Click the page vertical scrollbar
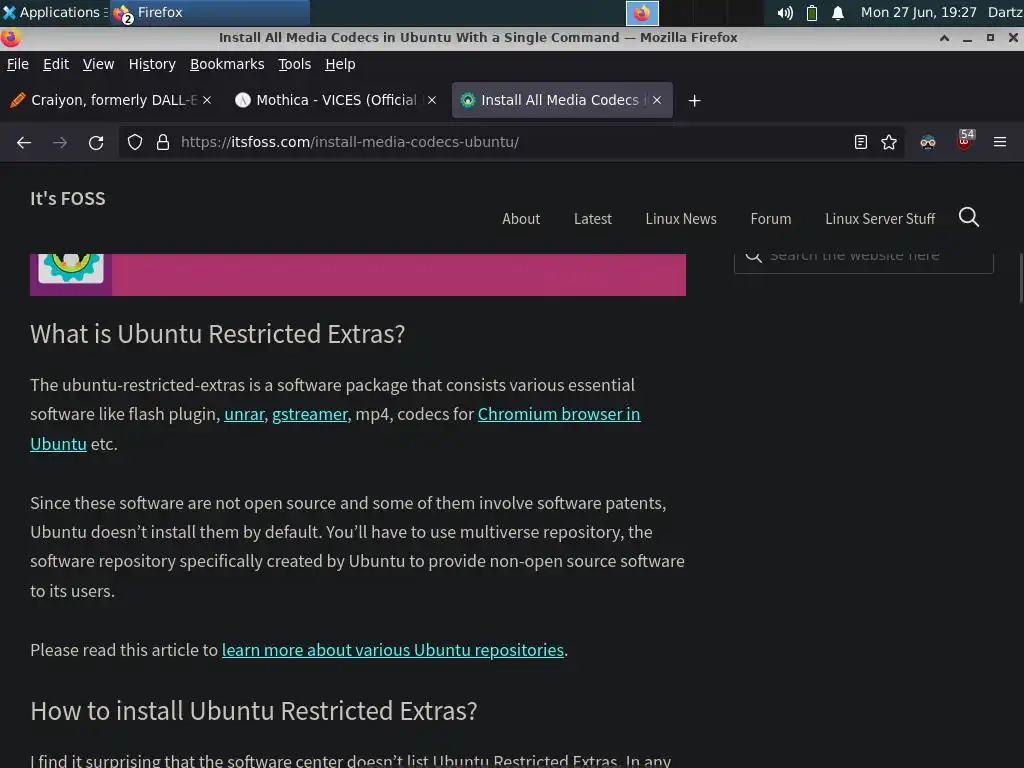This screenshot has height=768, width=1024. [1021, 278]
